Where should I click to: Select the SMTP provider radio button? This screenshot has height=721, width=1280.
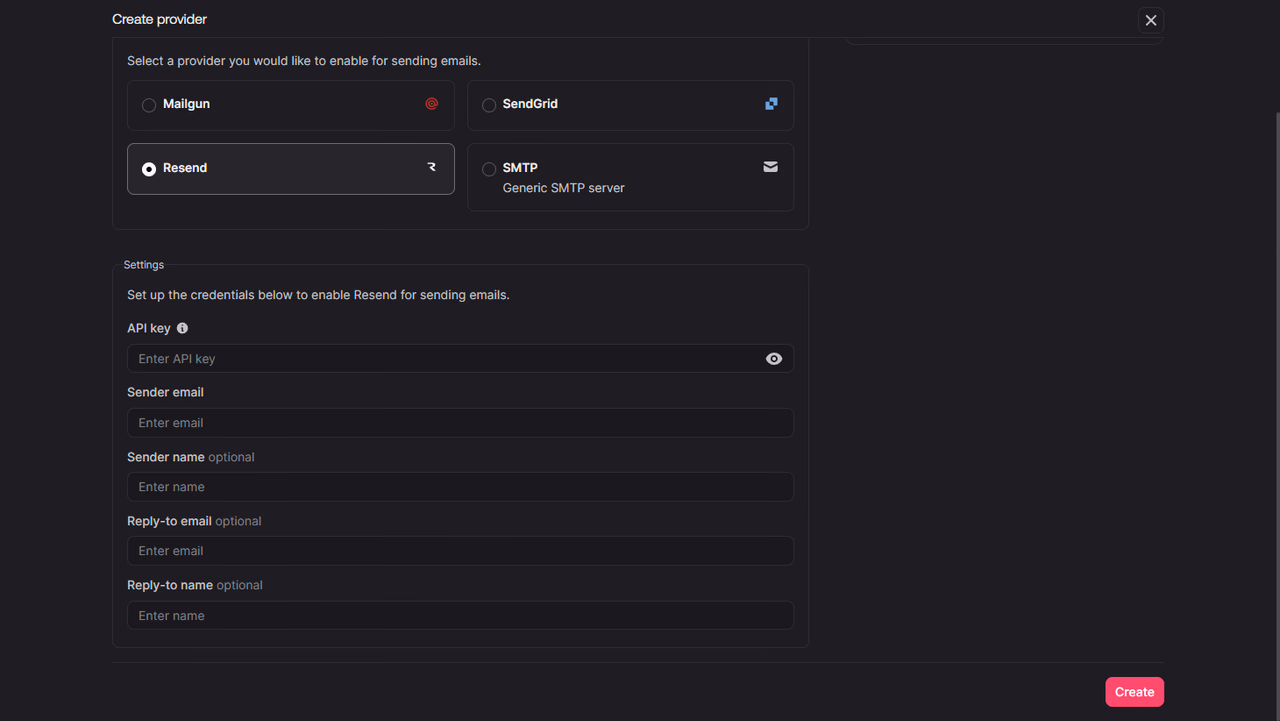click(x=489, y=169)
